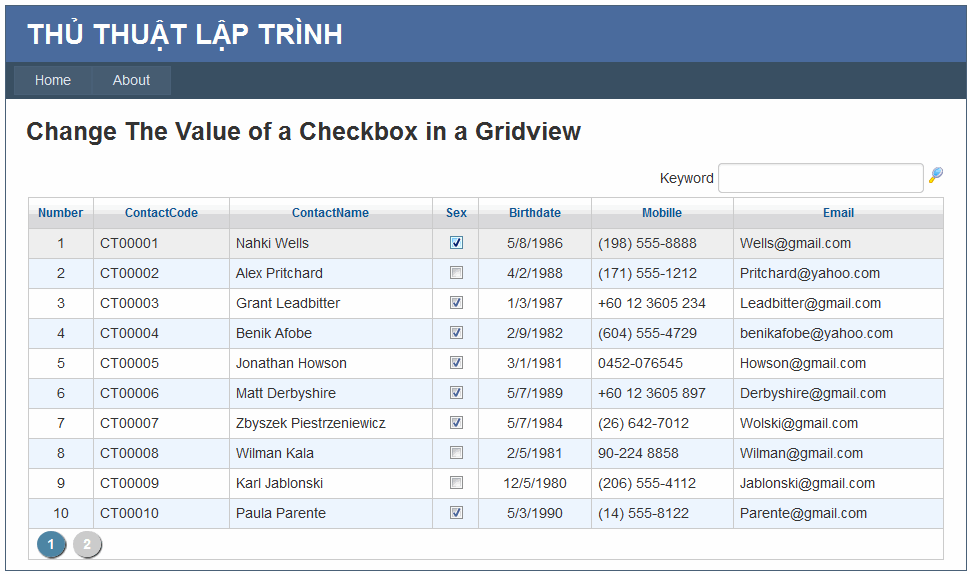Toggle Sex checkbox for Benik Afobe
Viewport: 970px width, 574px height.
click(457, 333)
